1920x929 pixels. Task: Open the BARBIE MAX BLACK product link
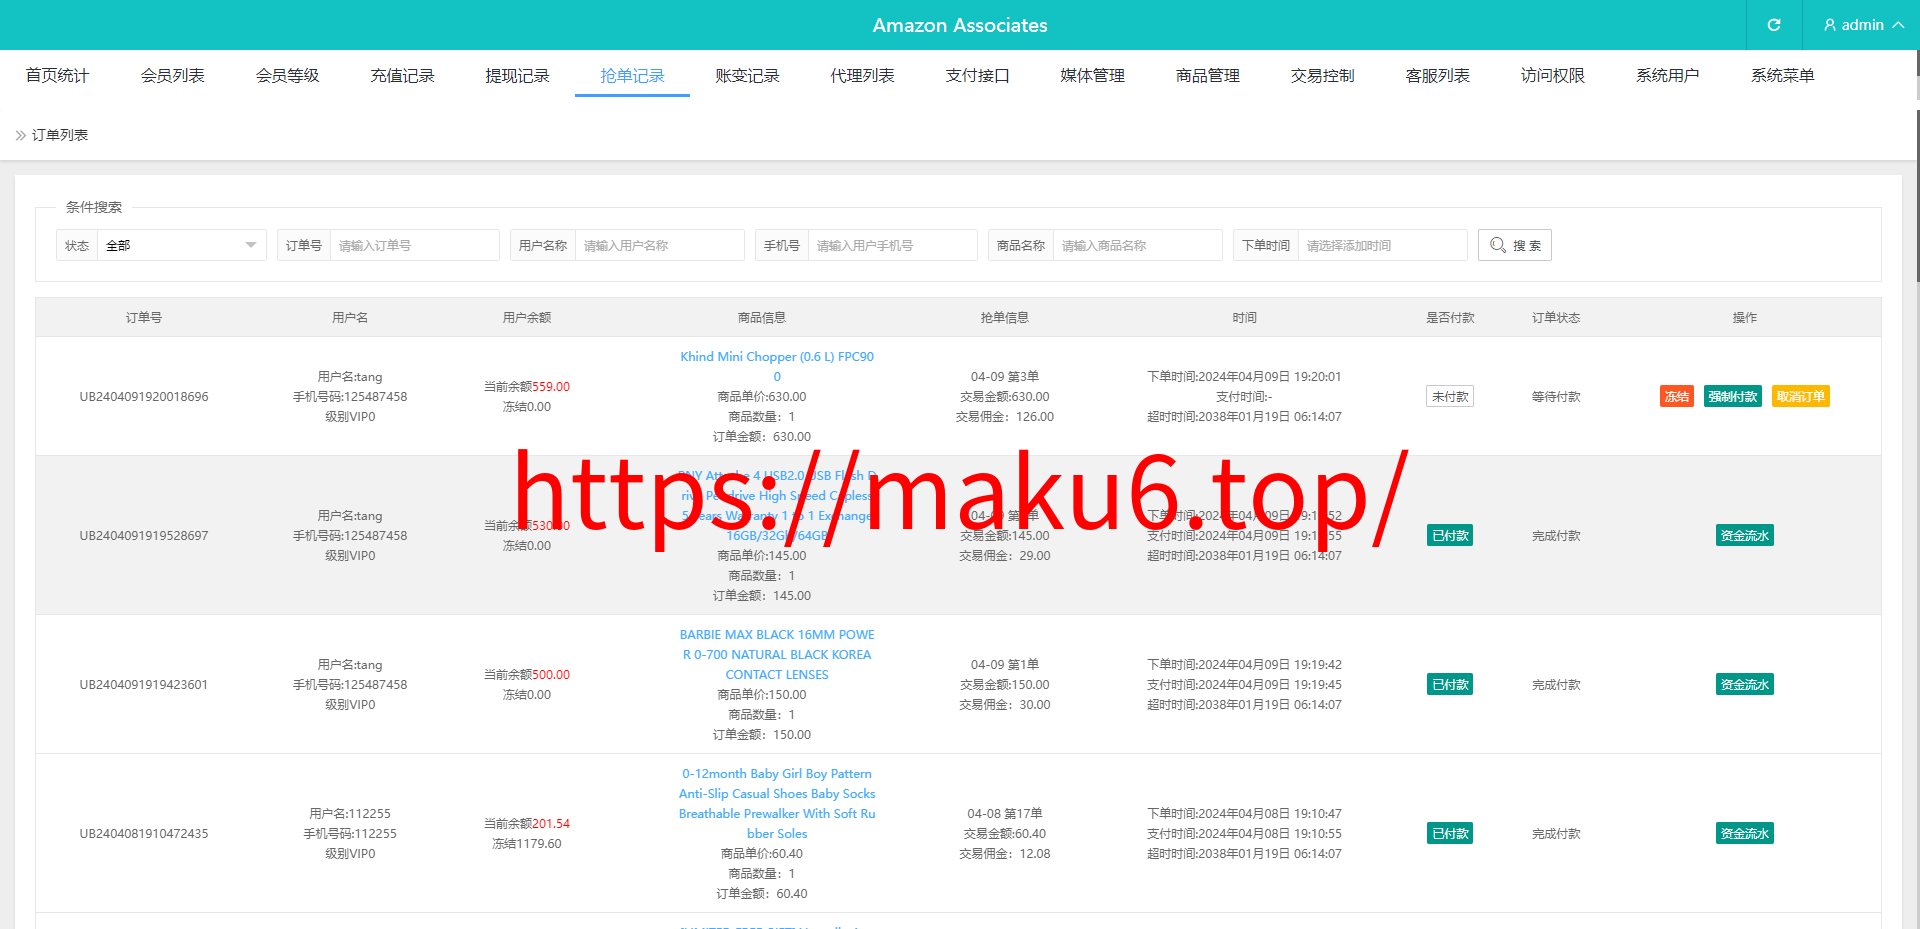click(777, 655)
